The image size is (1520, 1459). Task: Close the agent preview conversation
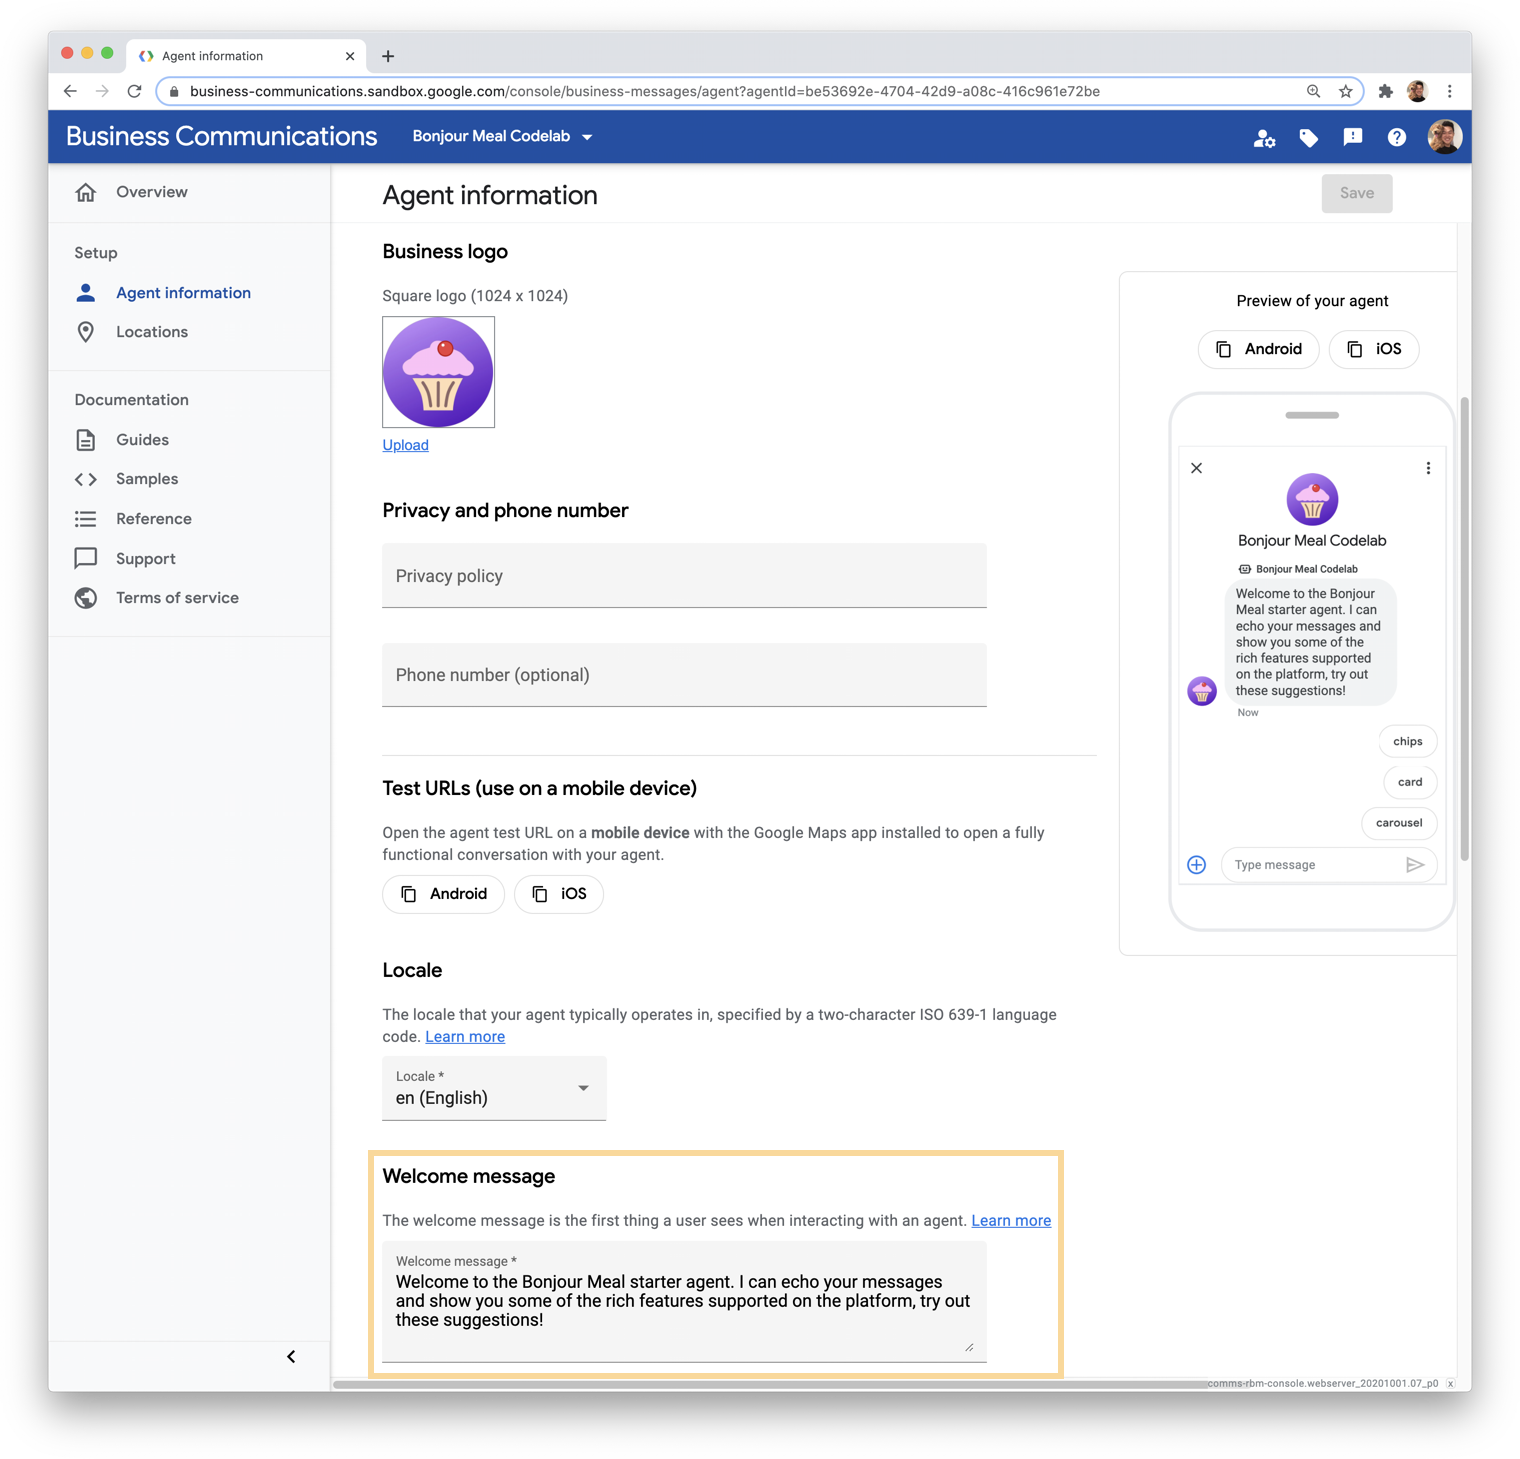tap(1196, 468)
